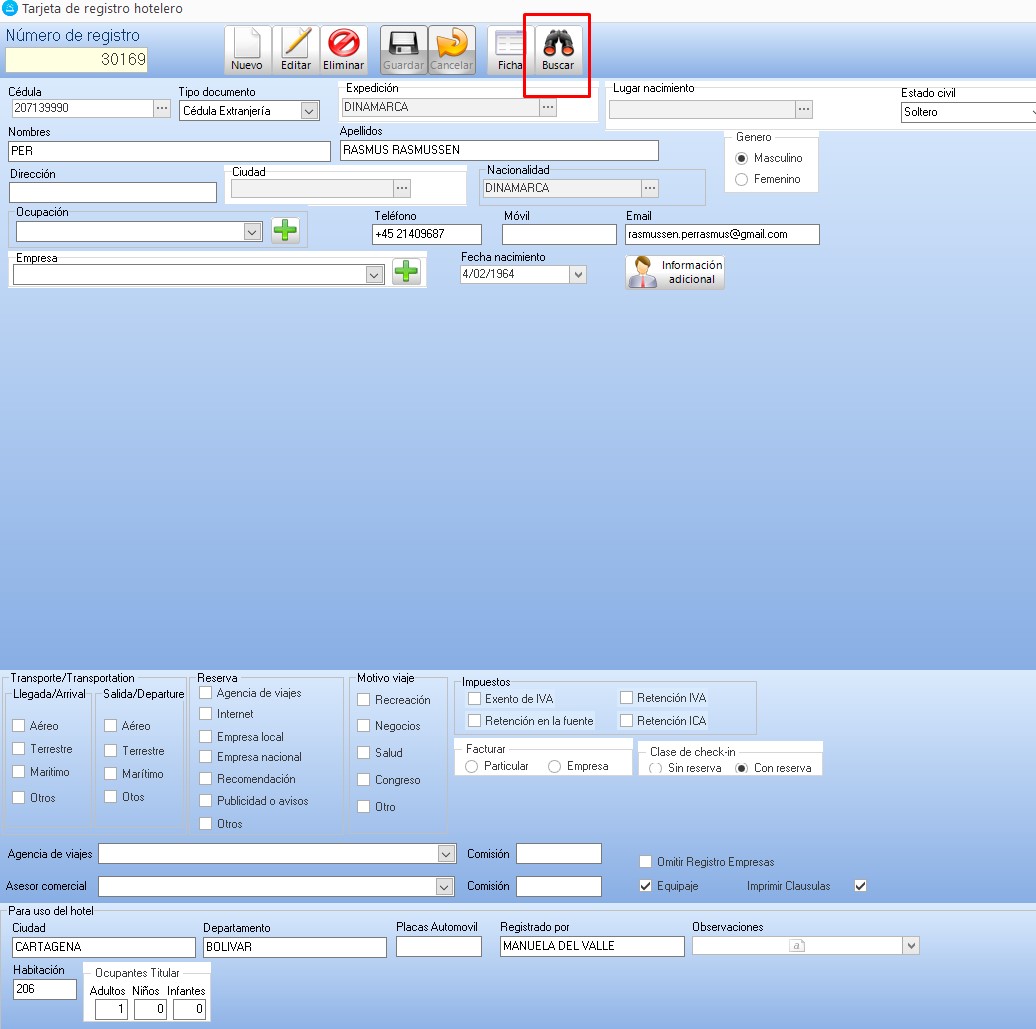The image size is (1036, 1029).
Task: Select Sin reserva check-in type
Action: tap(656, 768)
